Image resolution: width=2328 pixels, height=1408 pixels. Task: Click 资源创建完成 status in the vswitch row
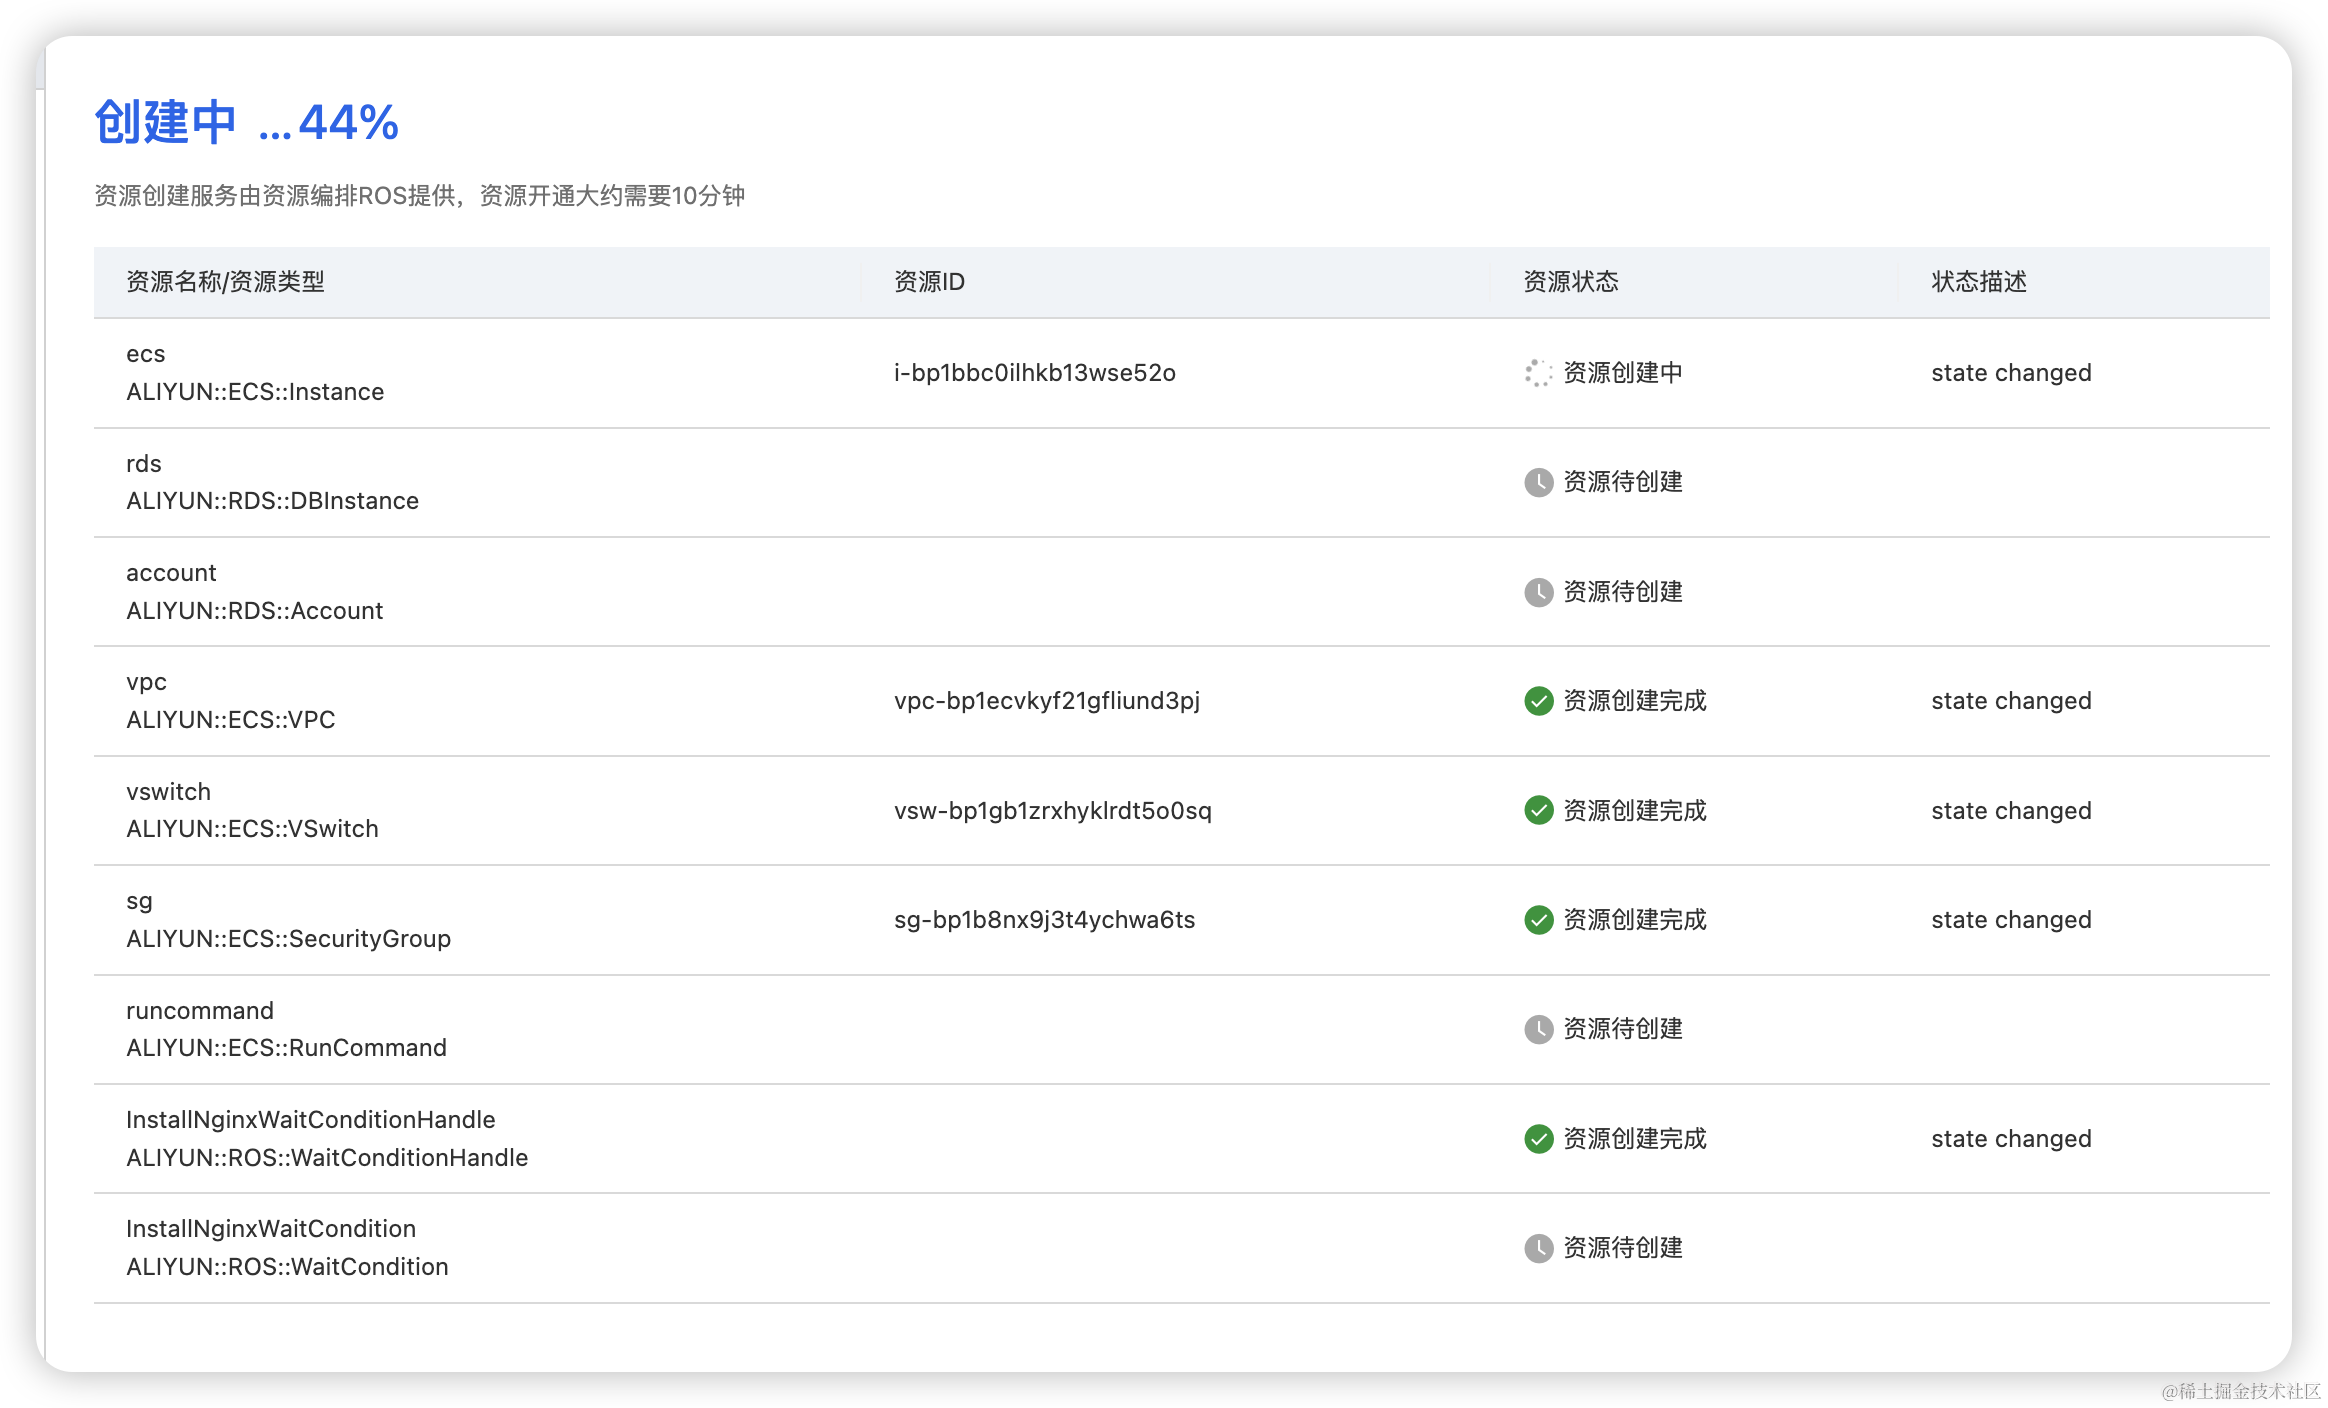point(1635,810)
